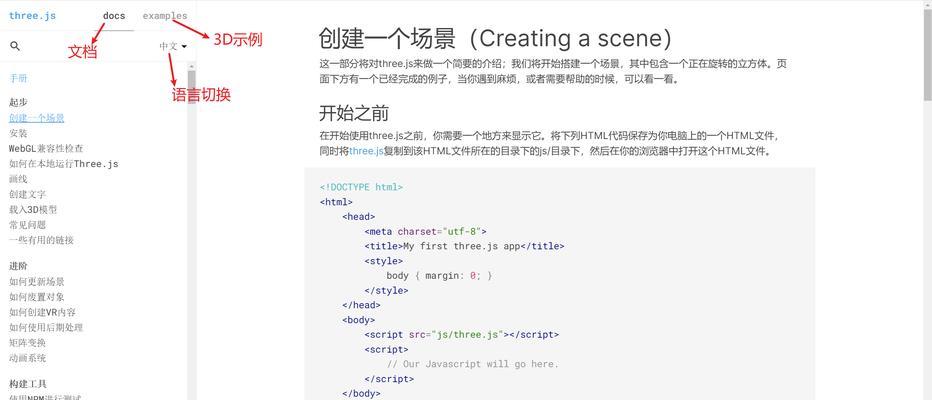Image resolution: width=932 pixels, height=400 pixels.
Task: Switch to the examples tab
Action: tap(165, 16)
